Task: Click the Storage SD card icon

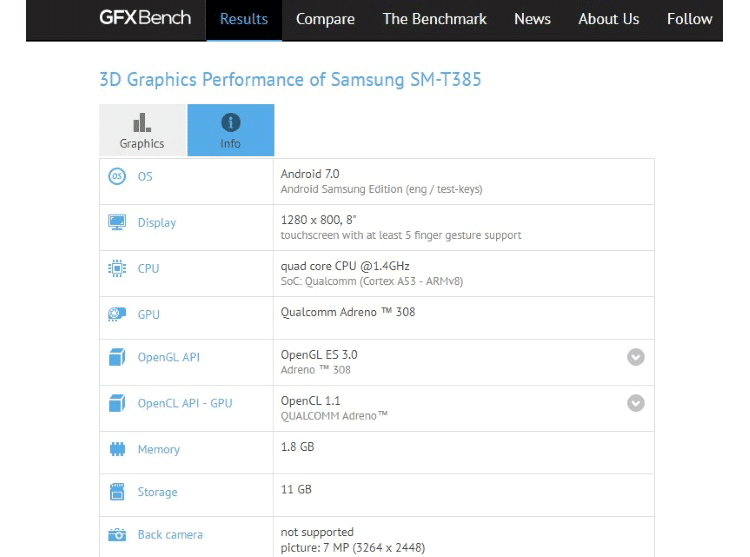Action: 117,491
